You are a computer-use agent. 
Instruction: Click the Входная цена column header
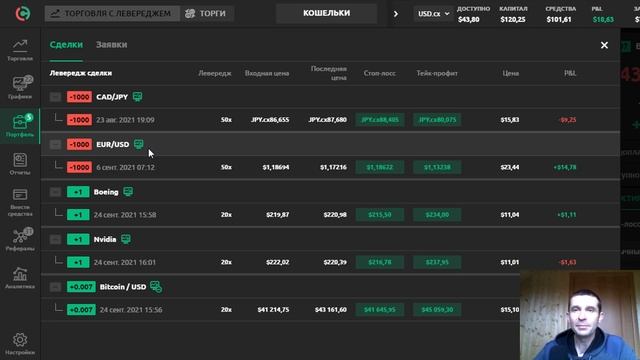[267, 73]
